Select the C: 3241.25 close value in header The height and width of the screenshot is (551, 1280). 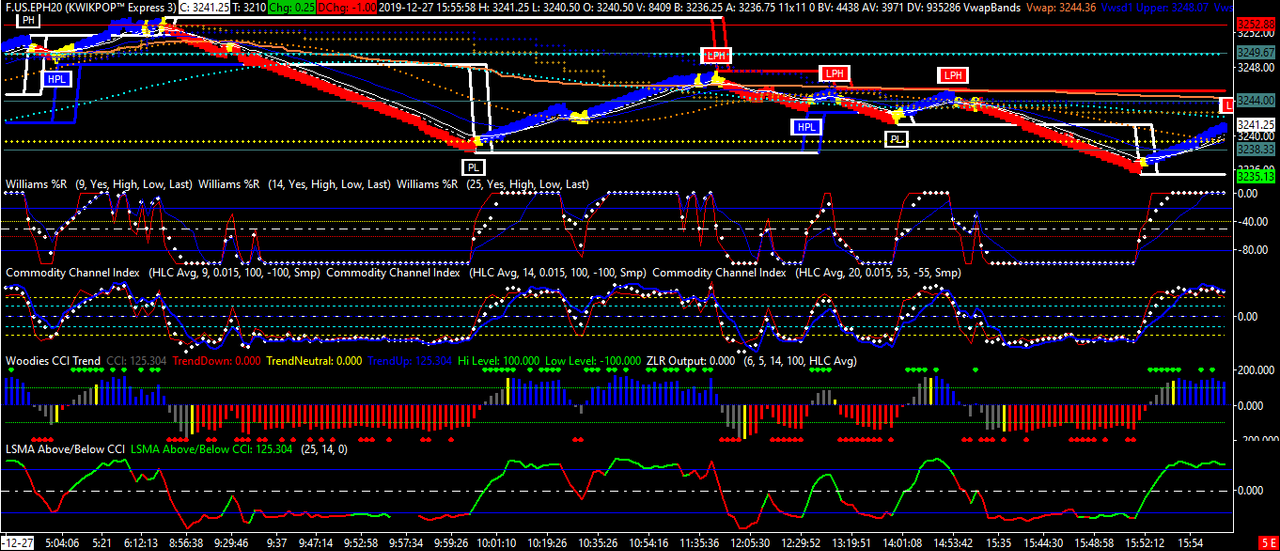[x=206, y=7]
